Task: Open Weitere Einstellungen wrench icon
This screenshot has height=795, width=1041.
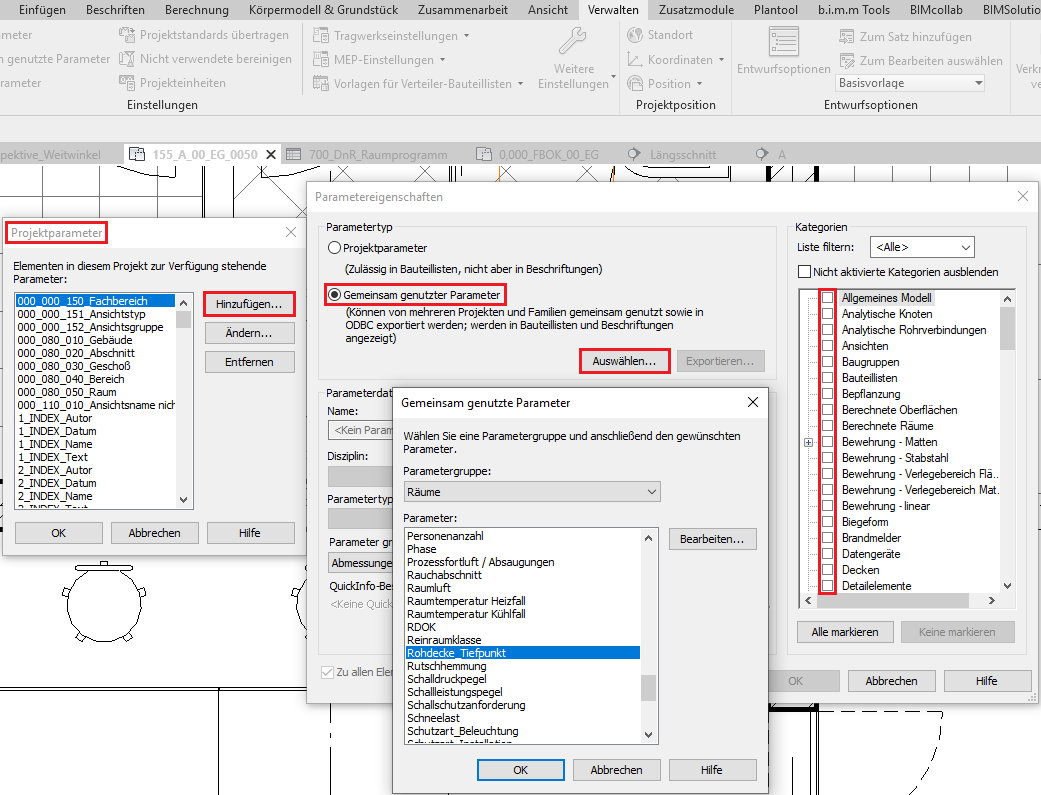Action: pyautogui.click(x=573, y=42)
